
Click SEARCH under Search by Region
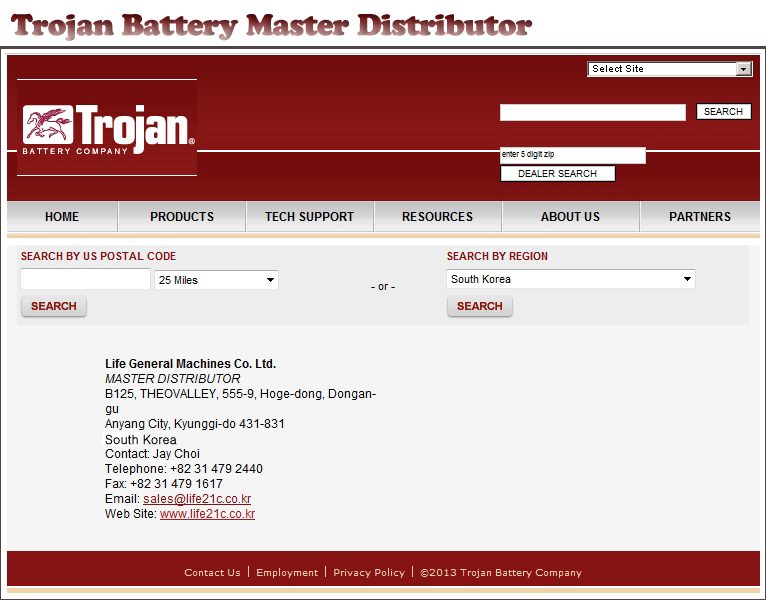tap(480, 306)
